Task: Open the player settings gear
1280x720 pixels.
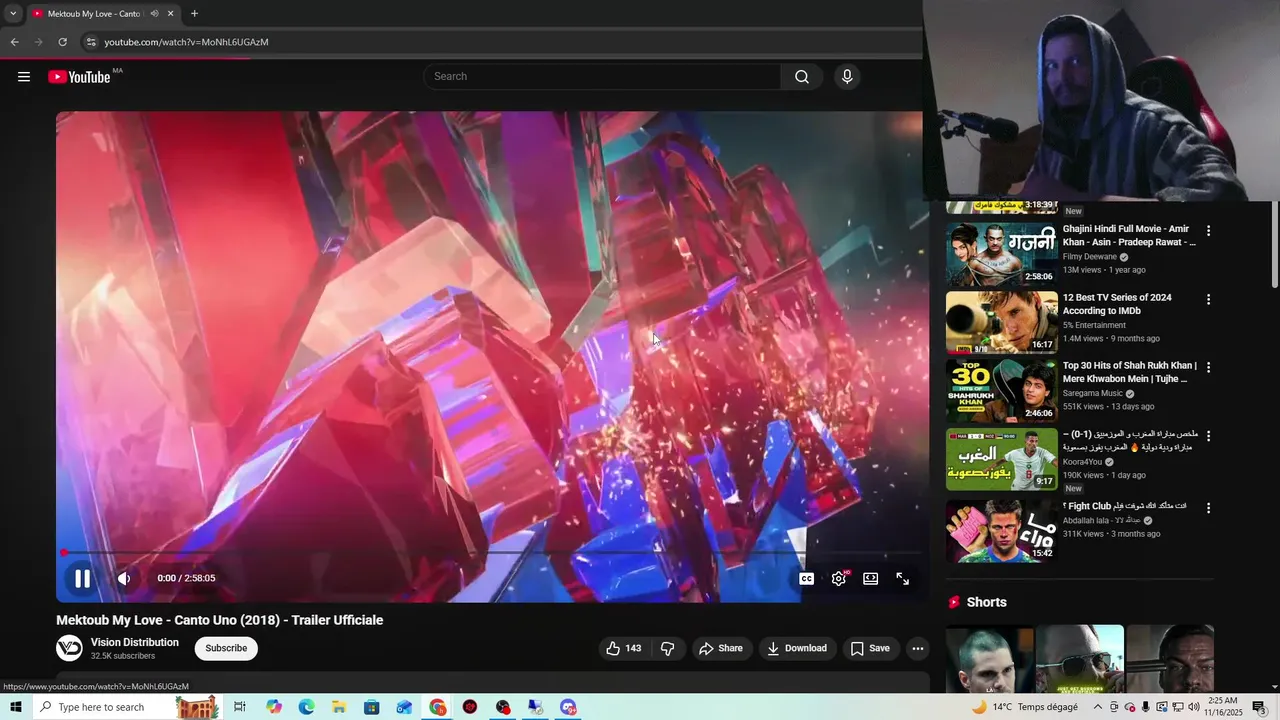Action: [839, 579]
